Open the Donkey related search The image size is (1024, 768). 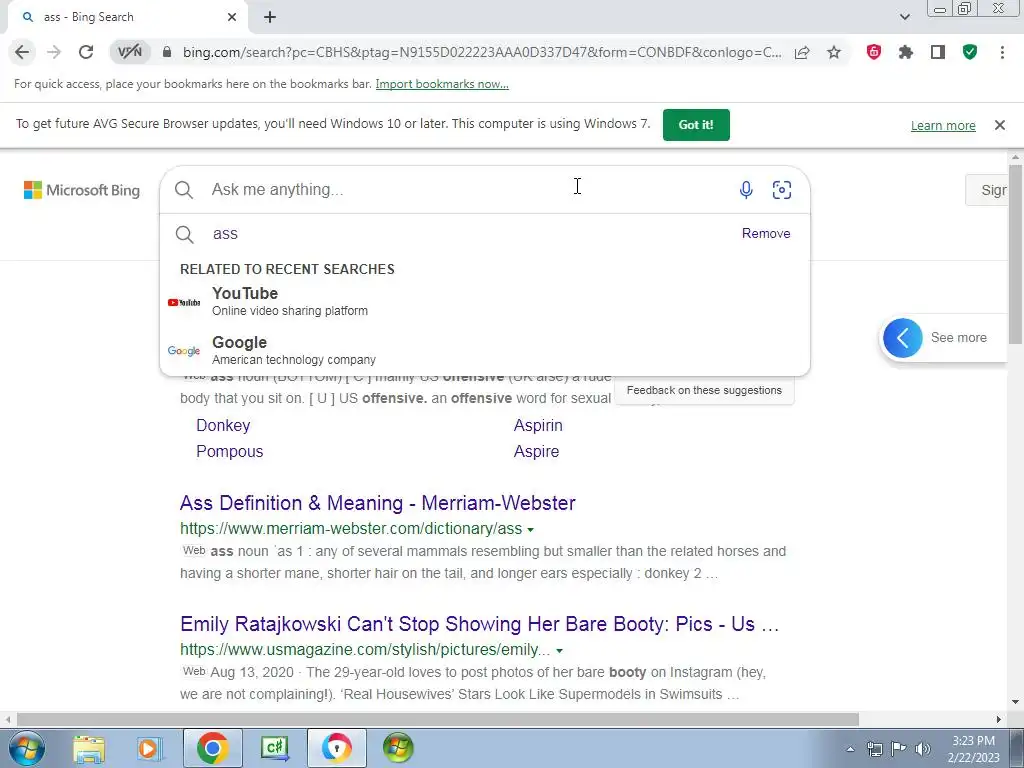(223, 425)
